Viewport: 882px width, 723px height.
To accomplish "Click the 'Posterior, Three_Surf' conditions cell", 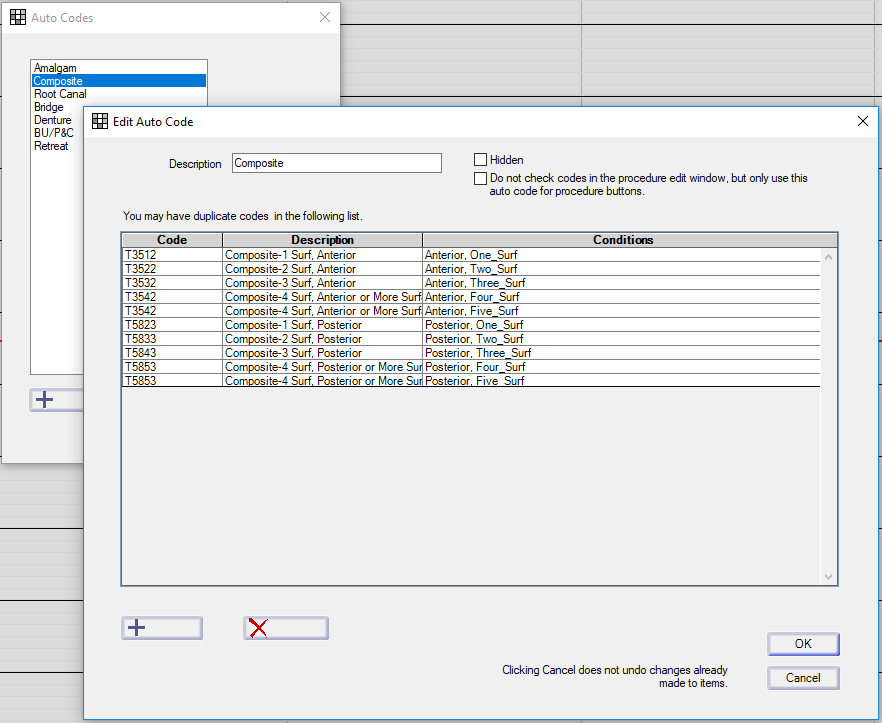I will pyautogui.click(x=622, y=353).
